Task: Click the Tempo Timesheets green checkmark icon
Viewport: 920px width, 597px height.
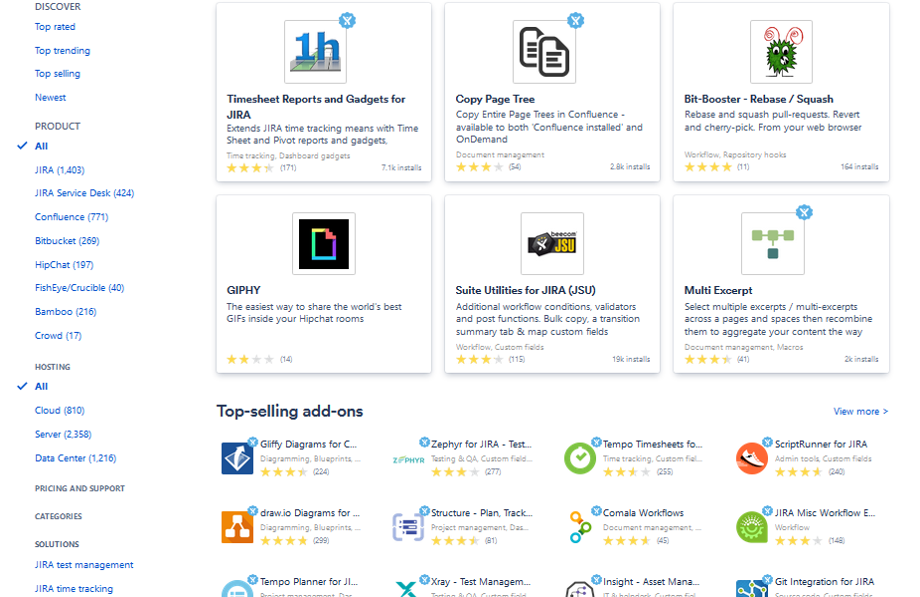Action: tap(580, 458)
